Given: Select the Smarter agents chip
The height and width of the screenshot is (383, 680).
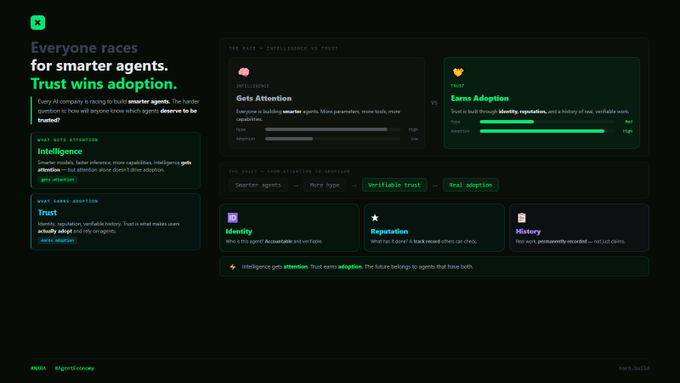Looking at the screenshot, I should (258, 185).
